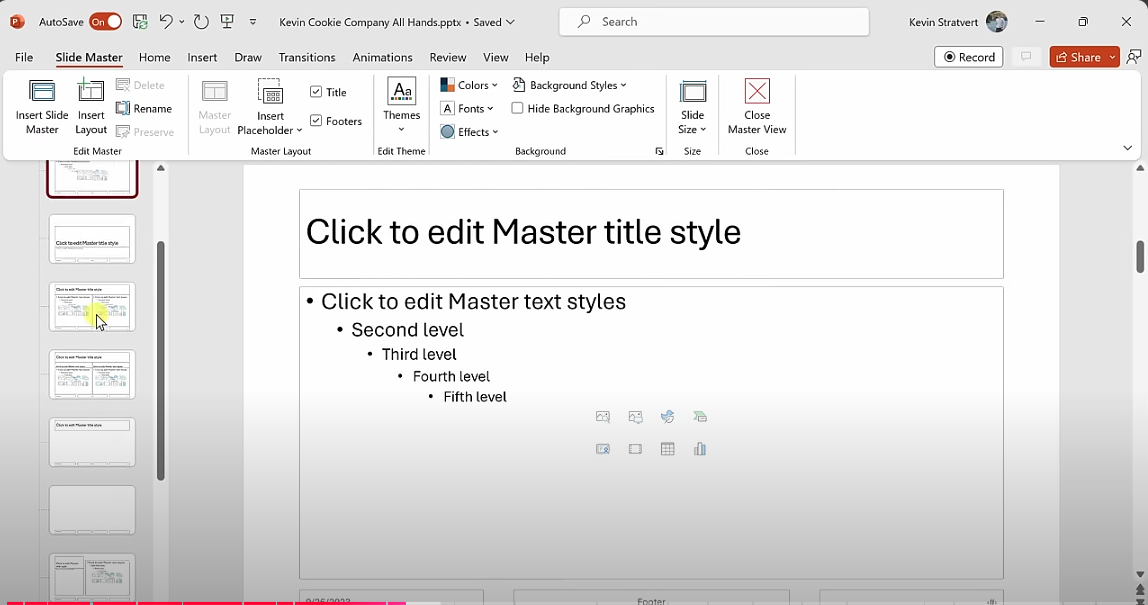
Task: Collapse the ribbon with the chevron
Action: [x=1128, y=148]
